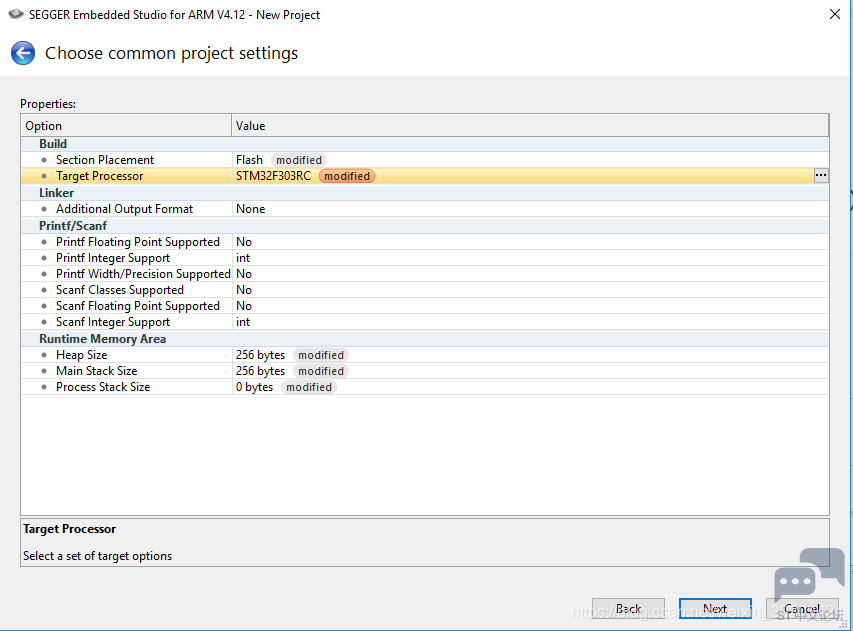The height and width of the screenshot is (631, 853).
Task: Select Scanf Classes Supported option
Action: (120, 290)
